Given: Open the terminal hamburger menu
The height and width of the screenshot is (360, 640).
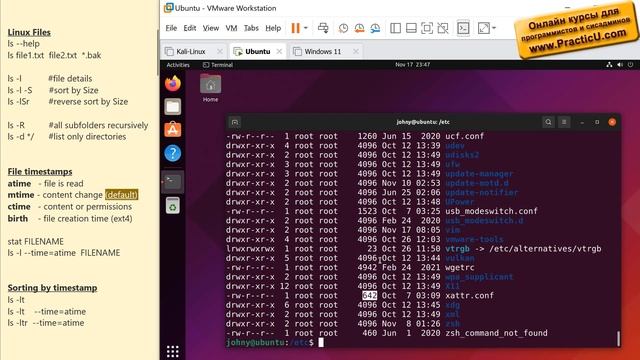Looking at the screenshot, I should click(564, 122).
